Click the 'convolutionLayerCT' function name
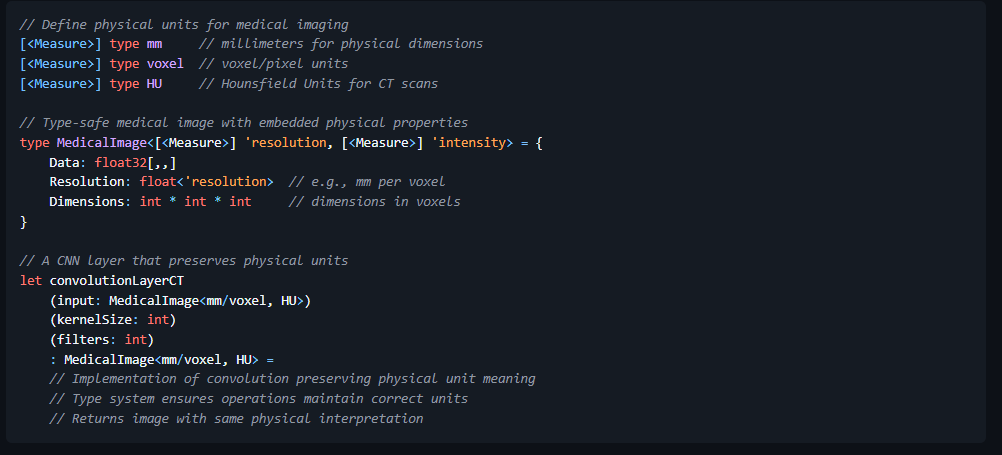This screenshot has width=1002, height=455. pyautogui.click(x=117, y=281)
